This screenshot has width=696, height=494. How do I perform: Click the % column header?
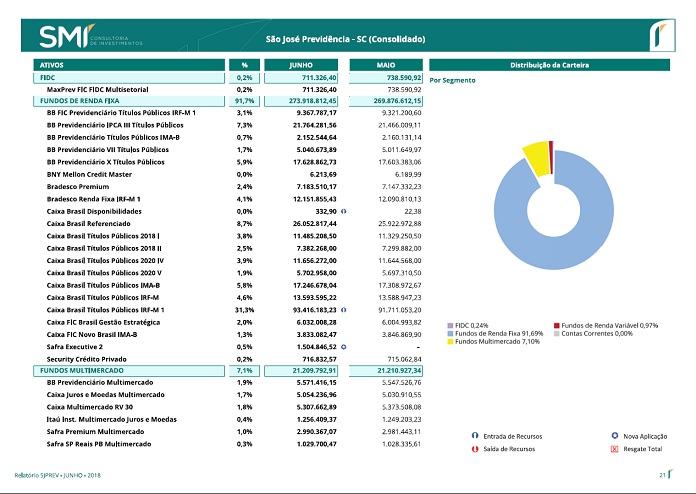pos(244,65)
